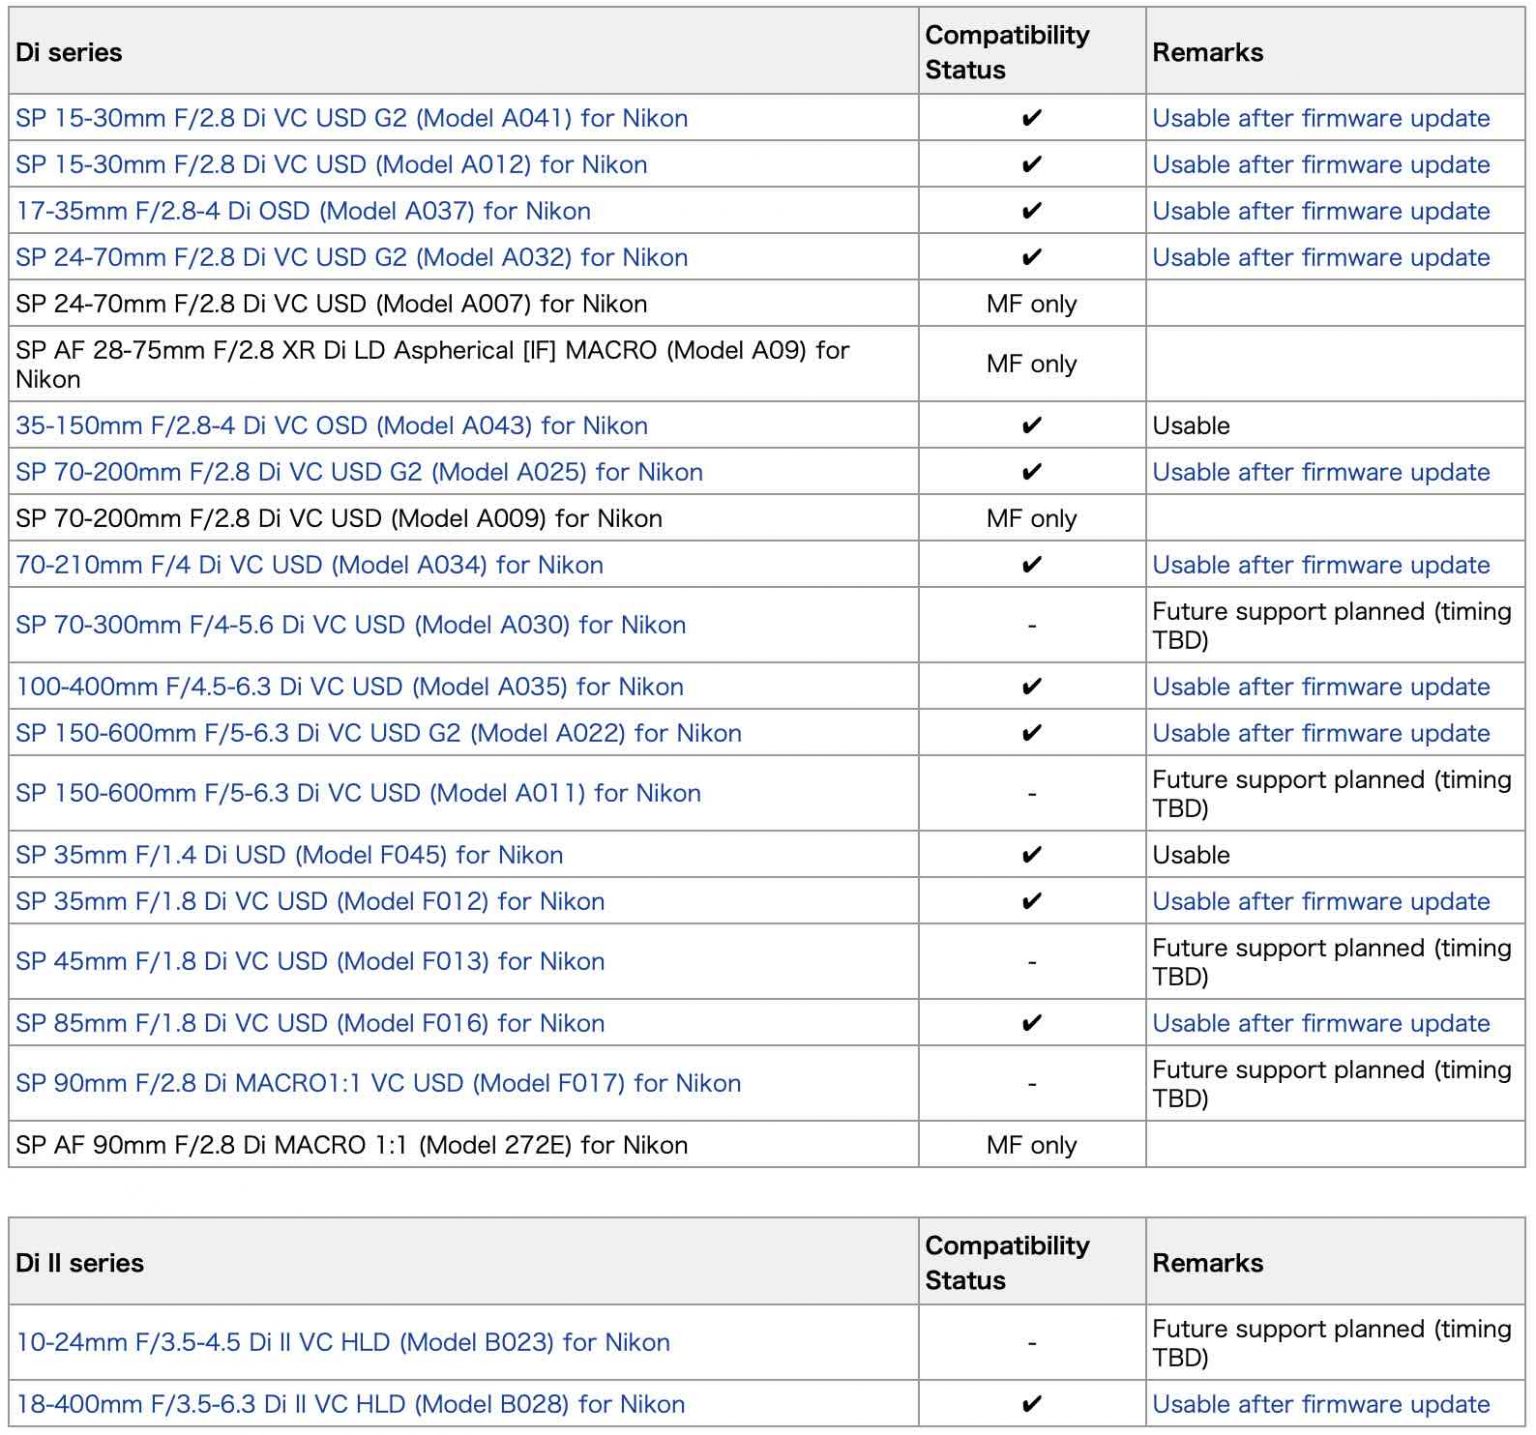
Task: Select SP 45mm F/1.8 Di VC USD link
Action: (310, 961)
